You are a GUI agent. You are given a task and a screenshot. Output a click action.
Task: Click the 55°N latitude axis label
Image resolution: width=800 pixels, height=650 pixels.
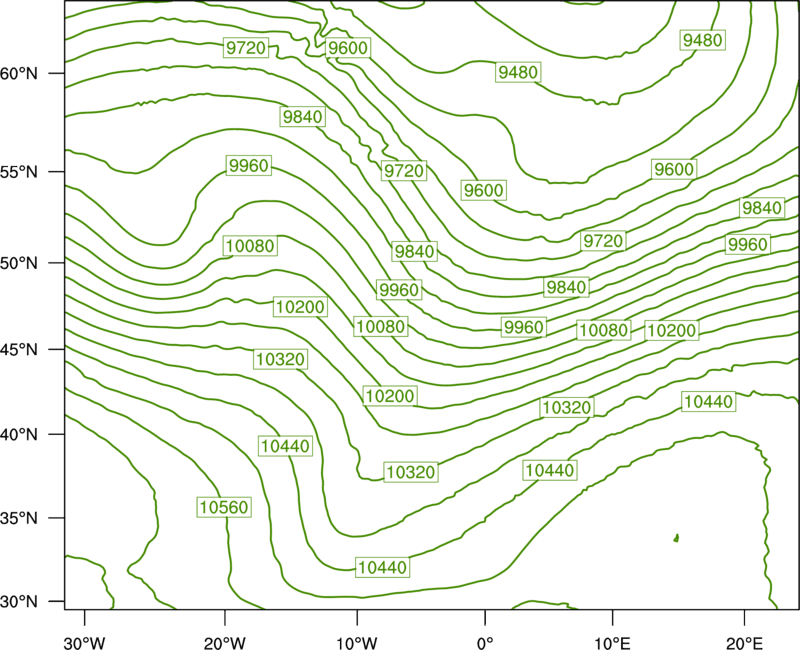[x=19, y=172]
